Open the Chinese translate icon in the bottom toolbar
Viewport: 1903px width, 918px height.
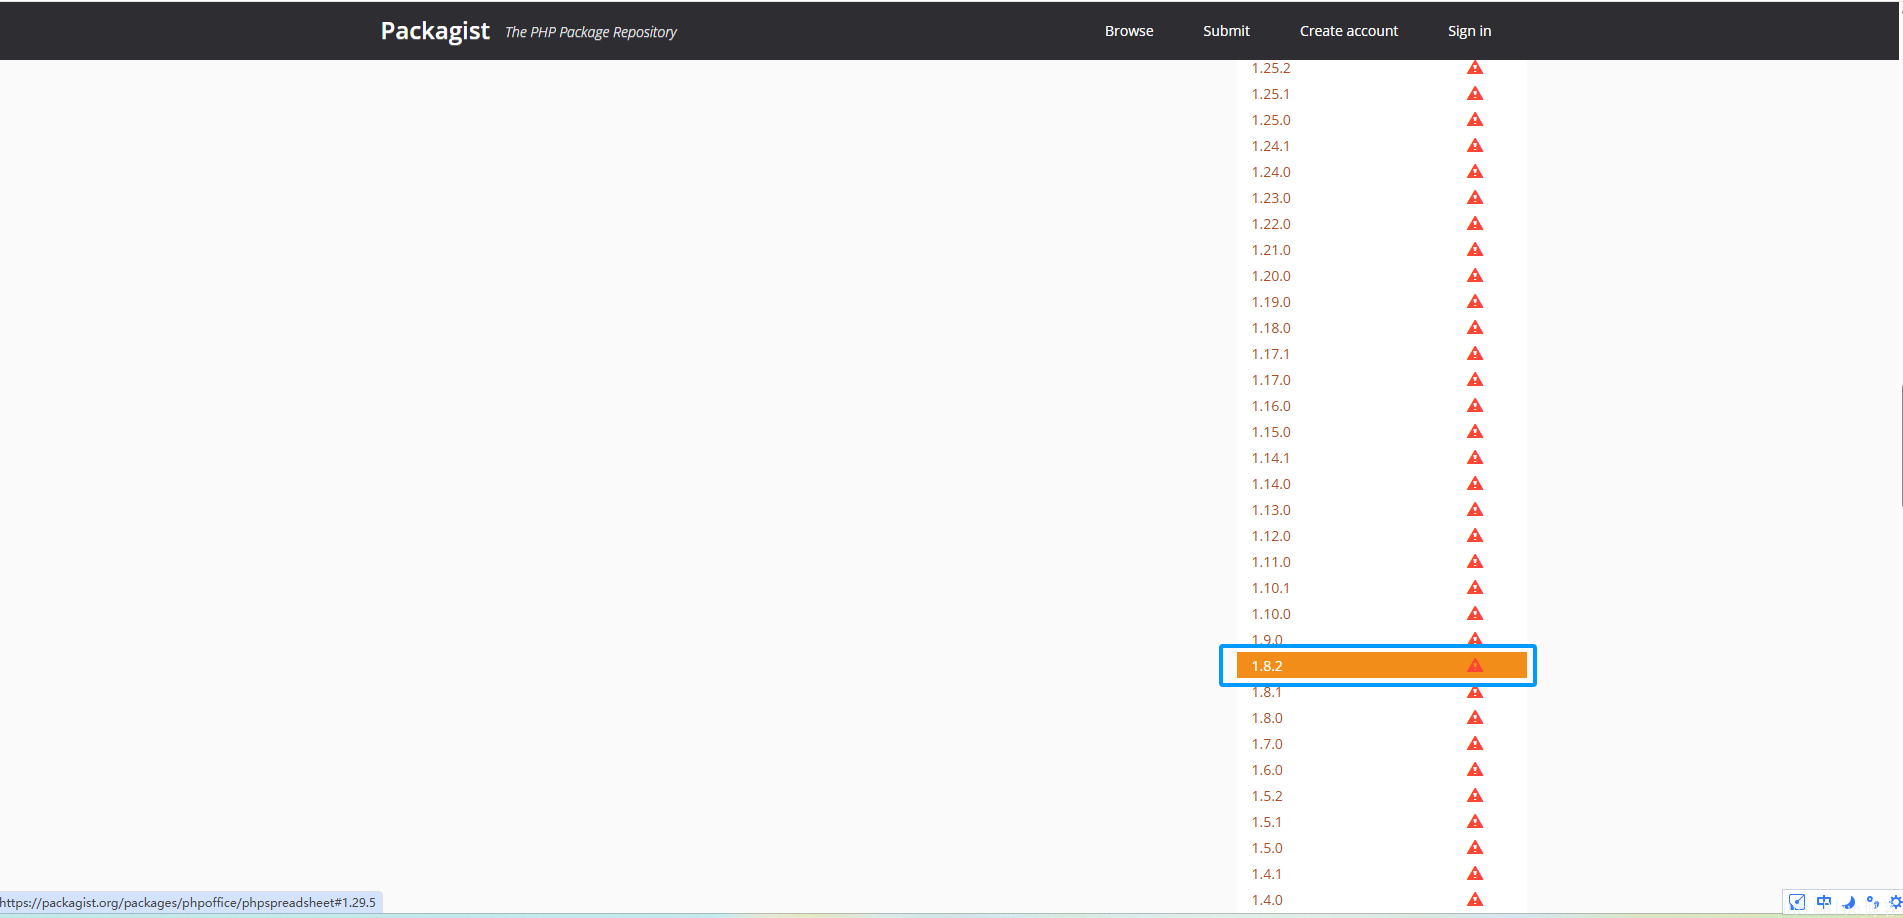pos(1824,902)
